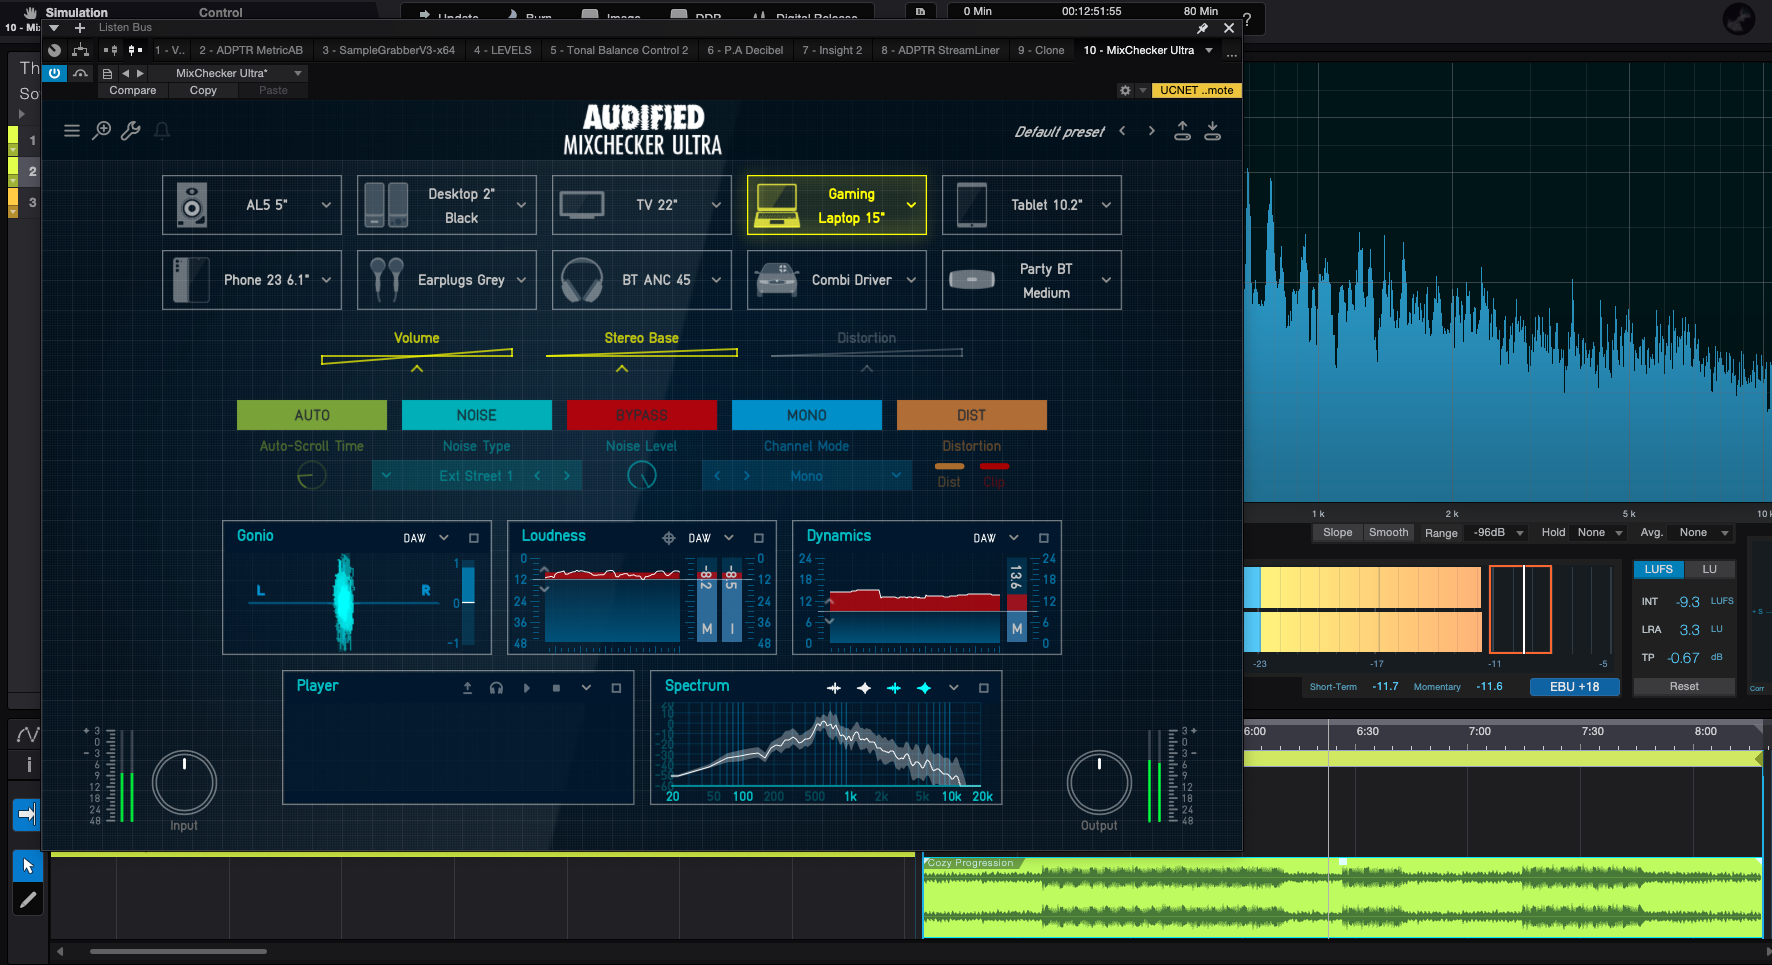Switch to 2 - ADPTR MetricAB tab

point(251,50)
